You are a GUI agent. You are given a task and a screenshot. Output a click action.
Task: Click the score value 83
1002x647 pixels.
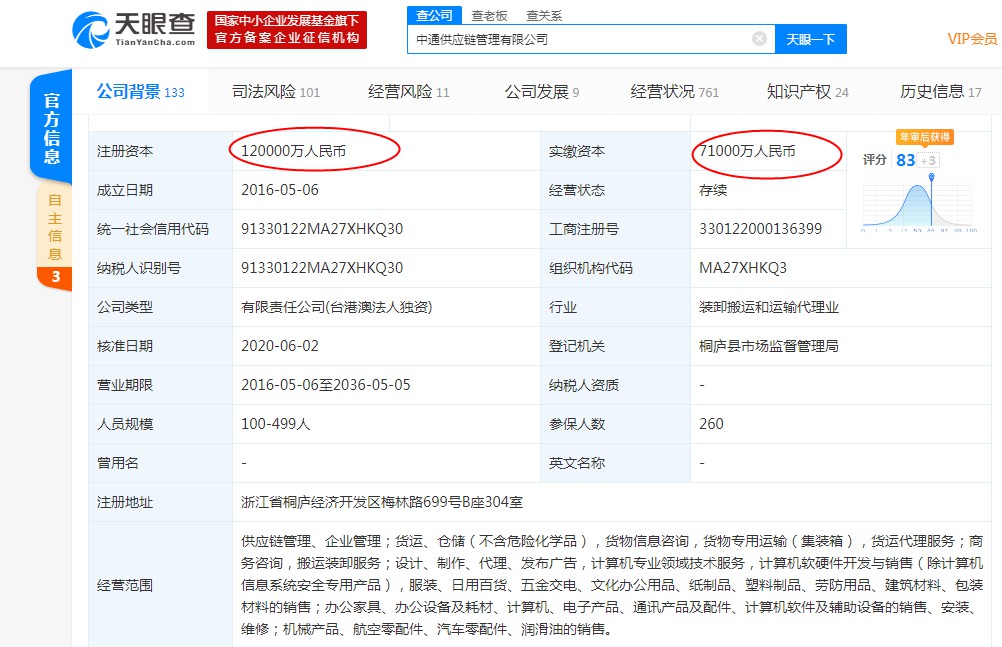click(x=906, y=160)
